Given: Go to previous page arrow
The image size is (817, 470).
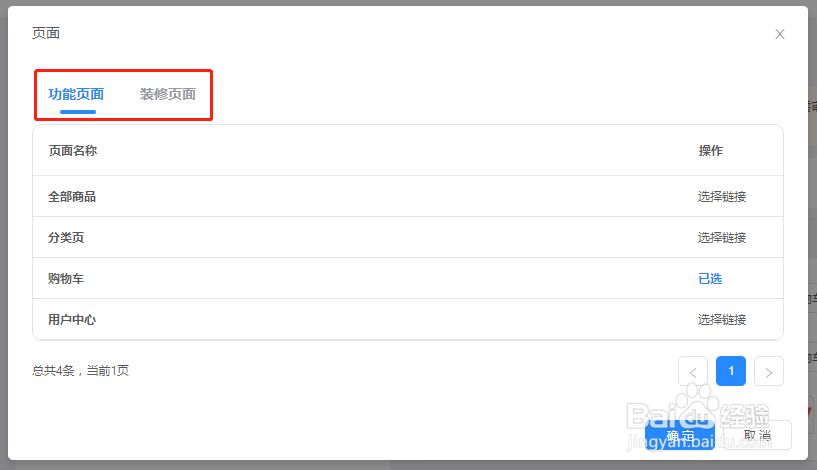Looking at the screenshot, I should (x=692, y=372).
